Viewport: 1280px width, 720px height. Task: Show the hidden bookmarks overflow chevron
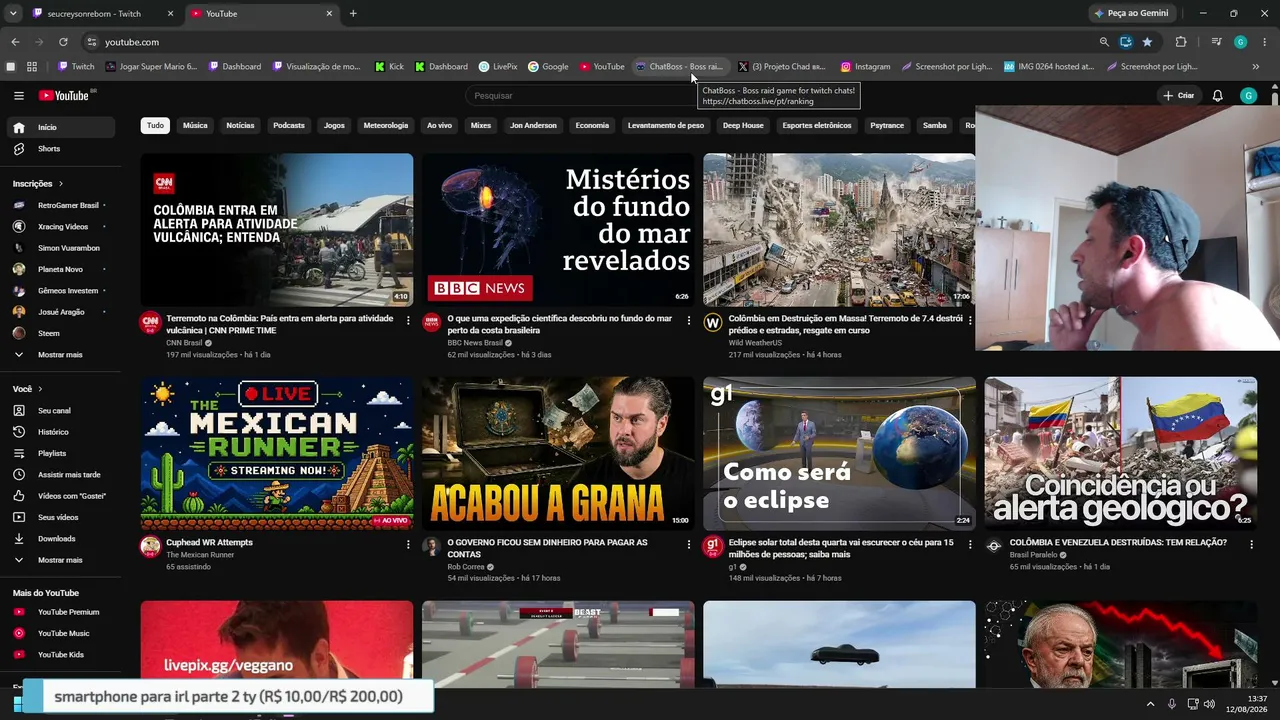[1256, 67]
